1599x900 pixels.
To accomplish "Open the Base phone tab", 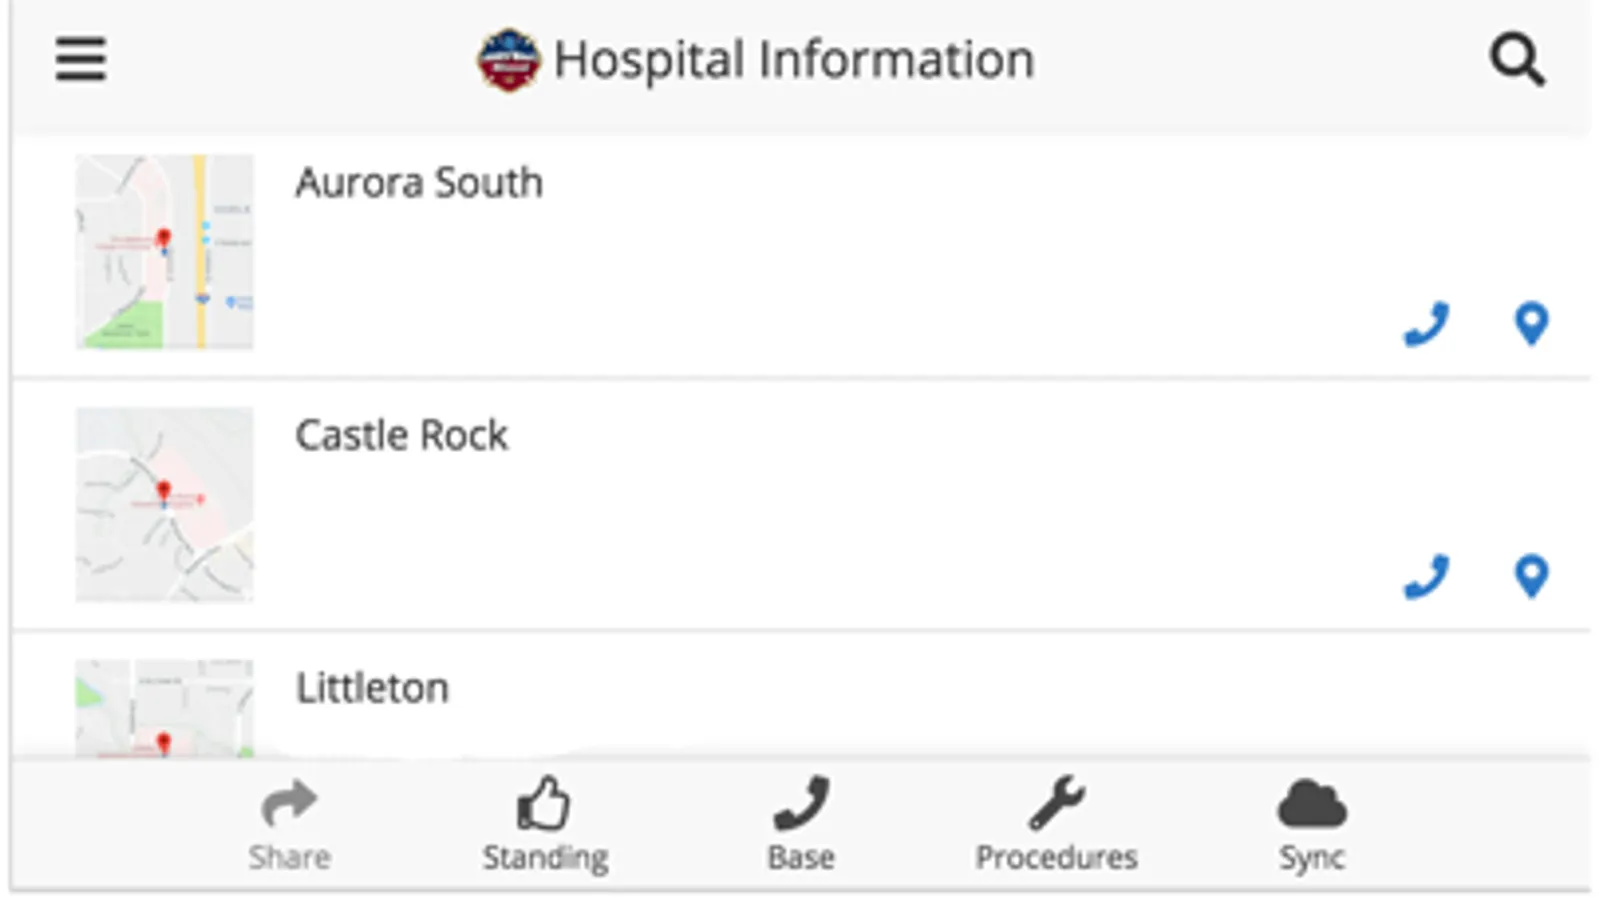I will [801, 804].
